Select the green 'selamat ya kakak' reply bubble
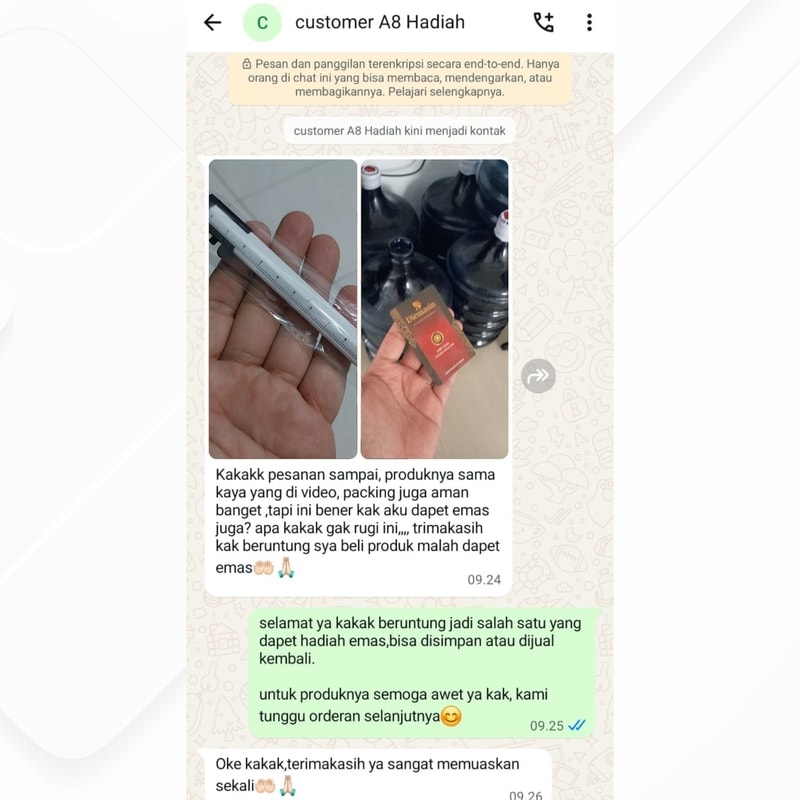The image size is (800, 800). (x=422, y=672)
